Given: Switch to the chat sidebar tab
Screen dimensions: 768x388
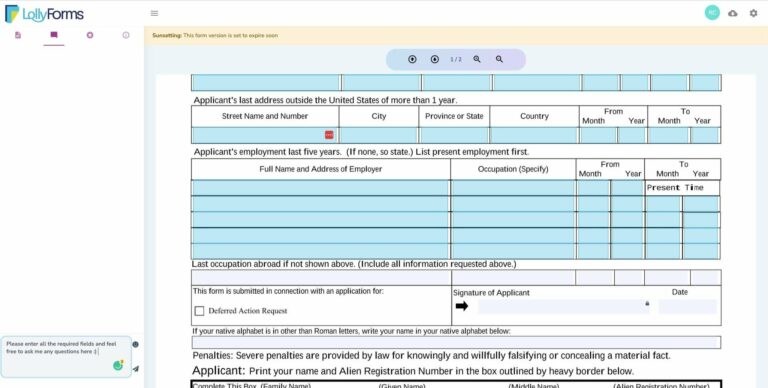Looking at the screenshot, I should 54,35.
